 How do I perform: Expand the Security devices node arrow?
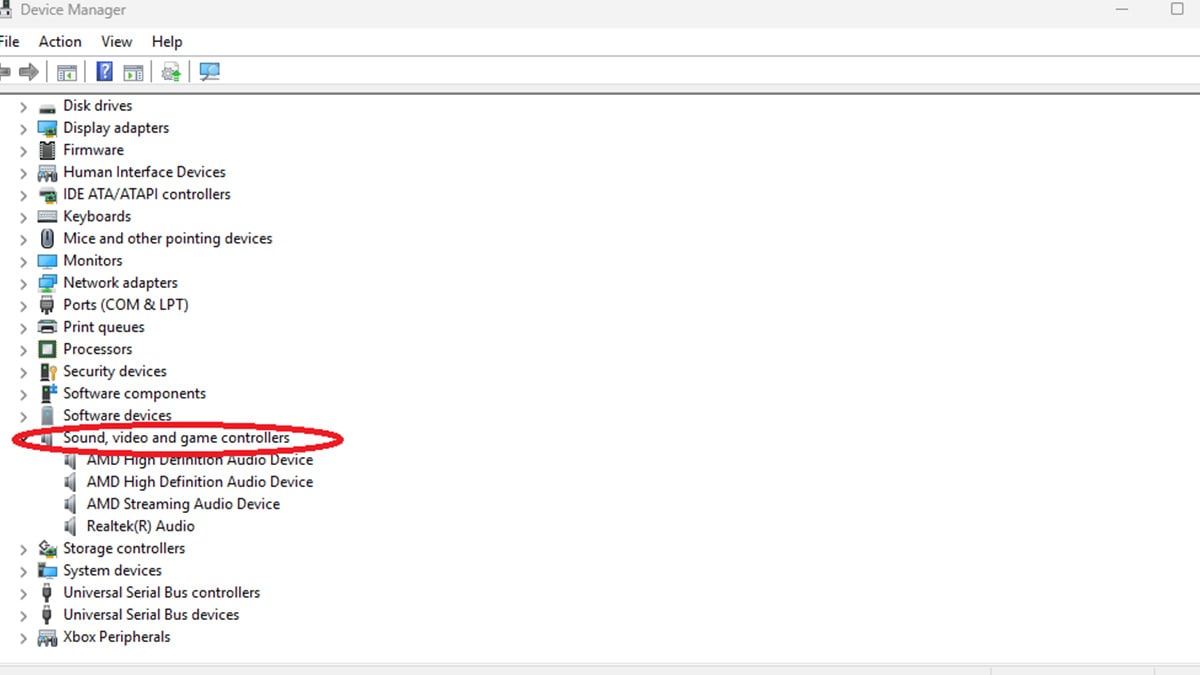23,371
